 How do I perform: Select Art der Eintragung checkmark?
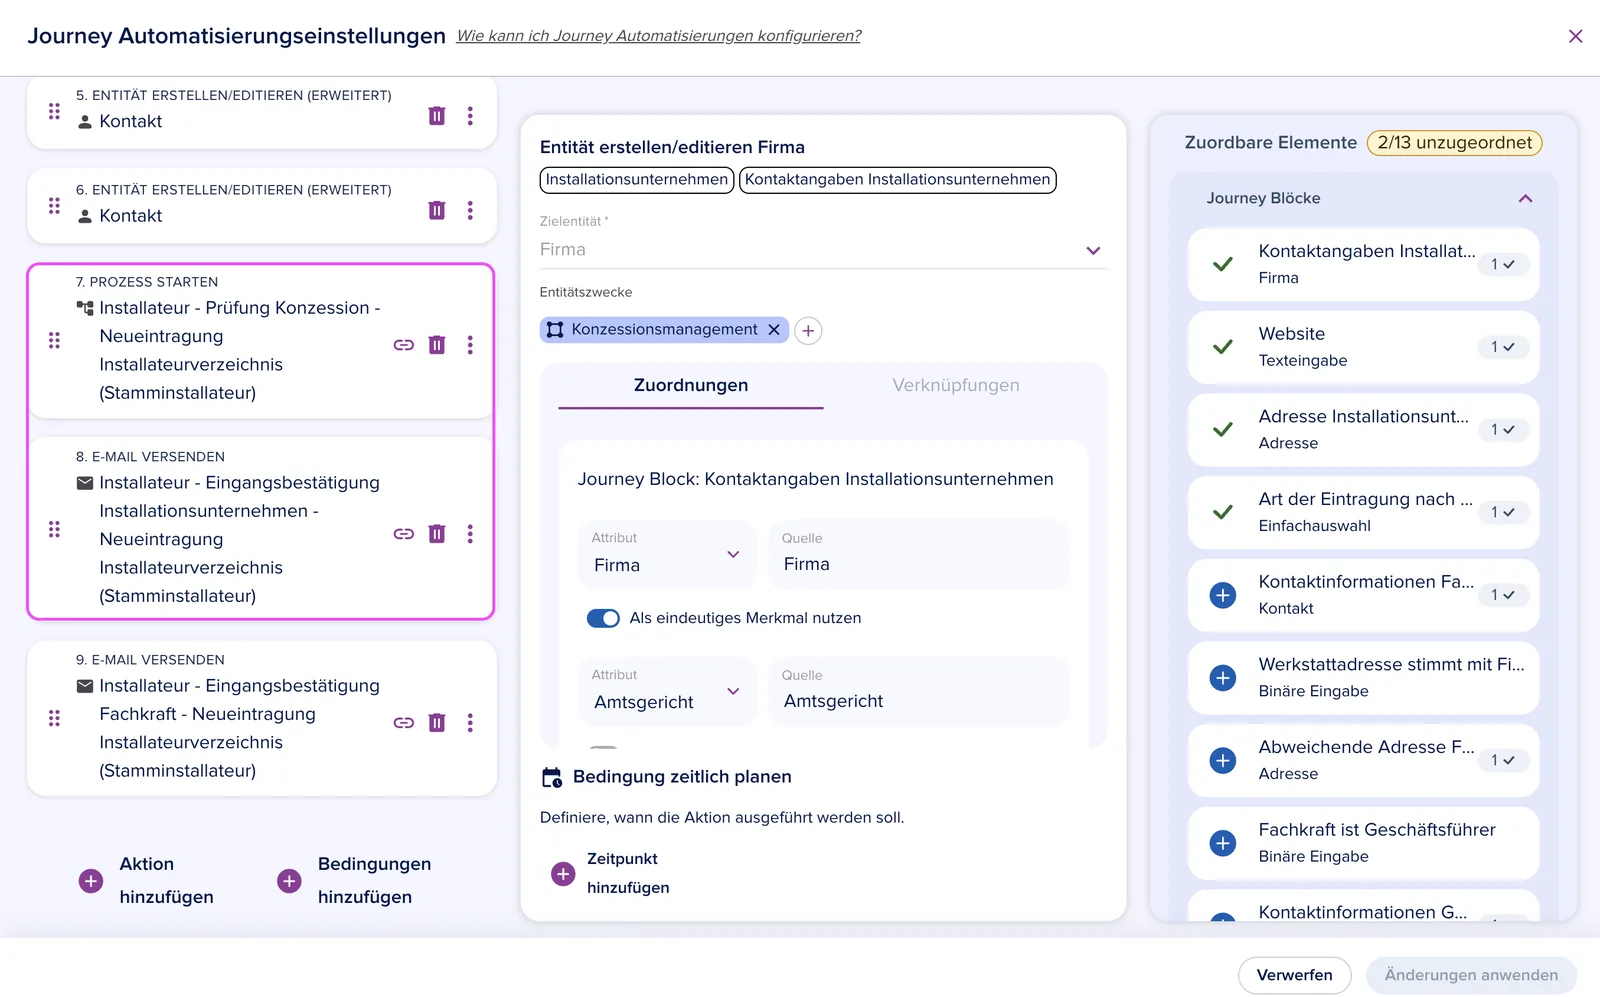[1222, 512]
